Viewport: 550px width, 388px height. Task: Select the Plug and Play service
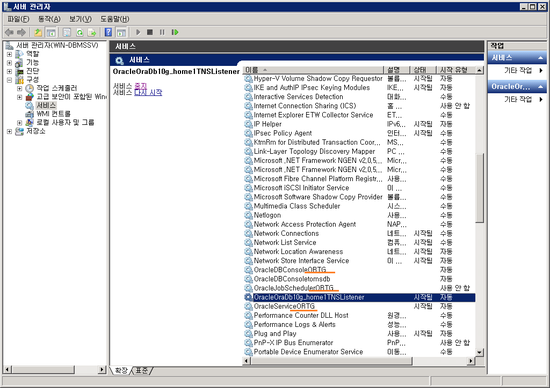tap(360, 334)
